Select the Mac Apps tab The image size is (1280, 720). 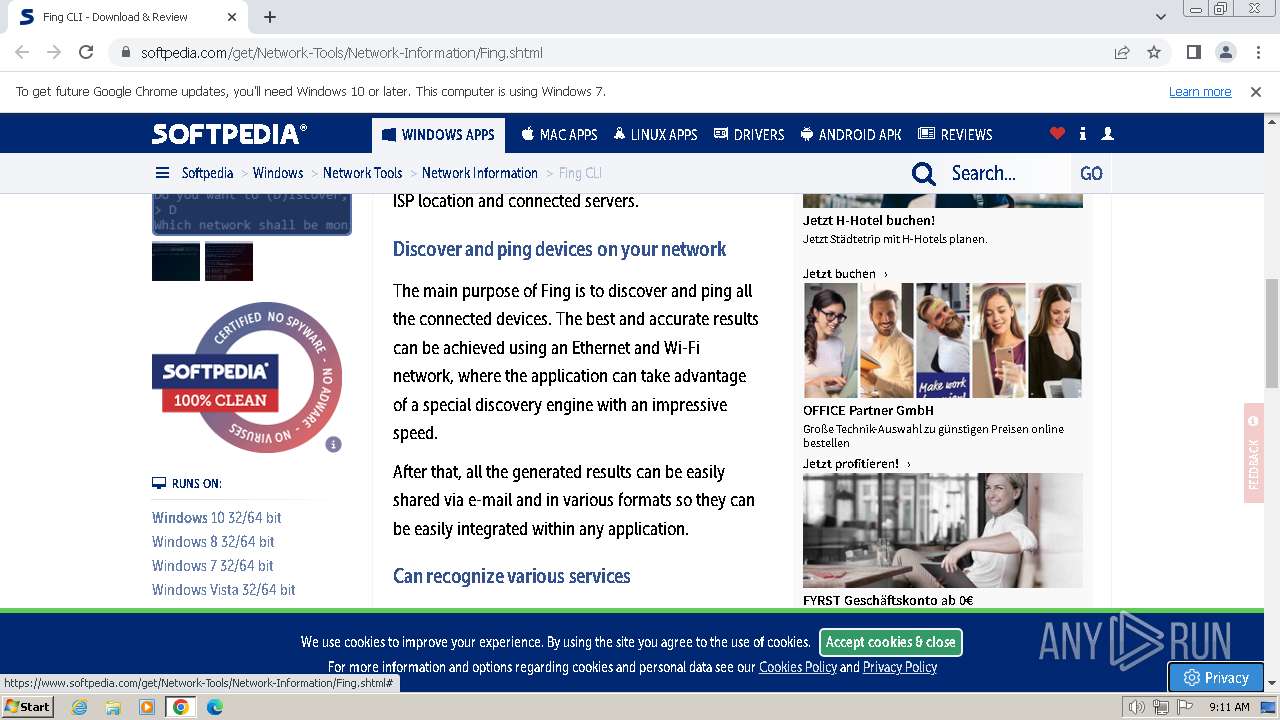click(x=559, y=135)
